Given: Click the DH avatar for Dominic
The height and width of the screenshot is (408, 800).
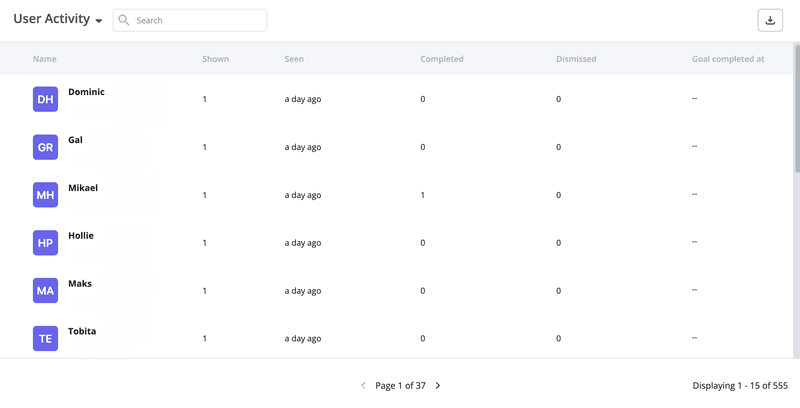Looking at the screenshot, I should 45,99.
